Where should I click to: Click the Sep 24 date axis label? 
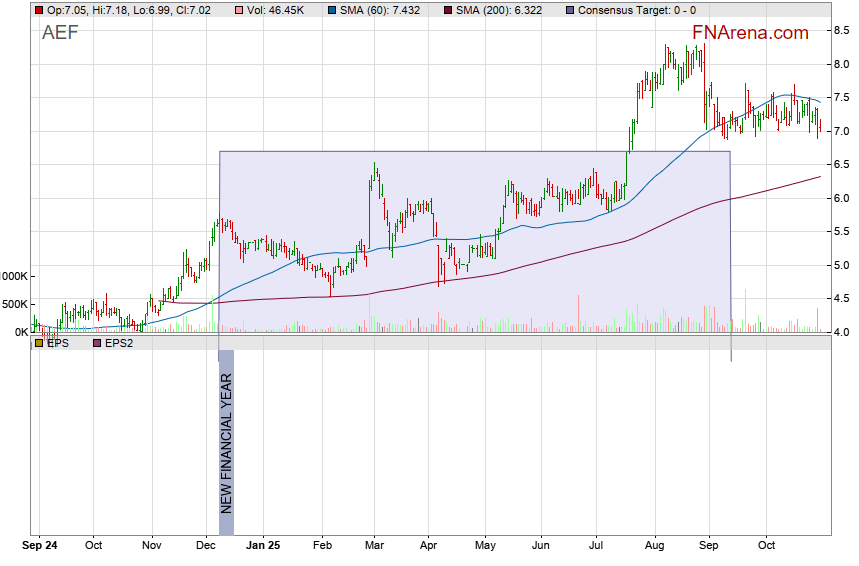(40, 546)
